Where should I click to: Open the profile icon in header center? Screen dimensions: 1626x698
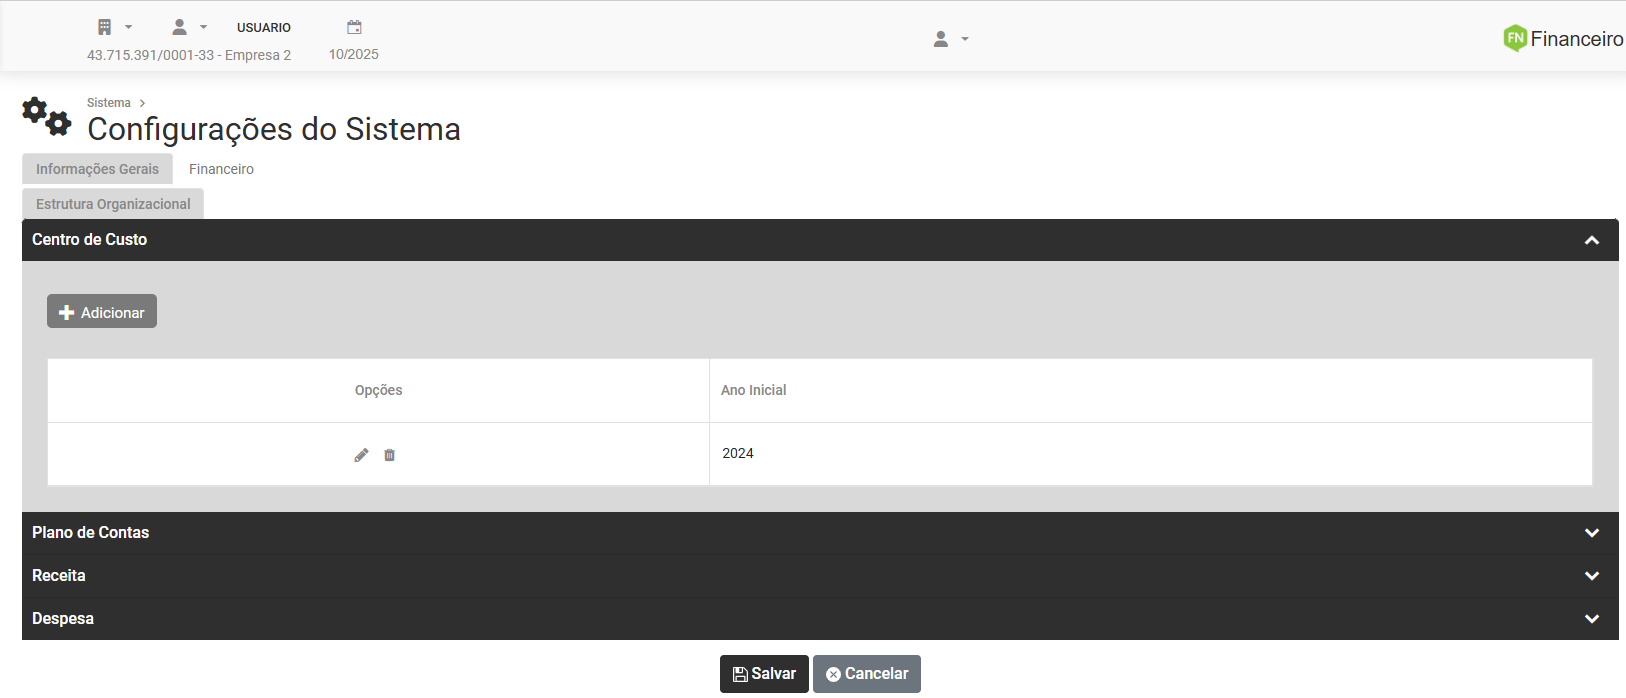(x=941, y=39)
